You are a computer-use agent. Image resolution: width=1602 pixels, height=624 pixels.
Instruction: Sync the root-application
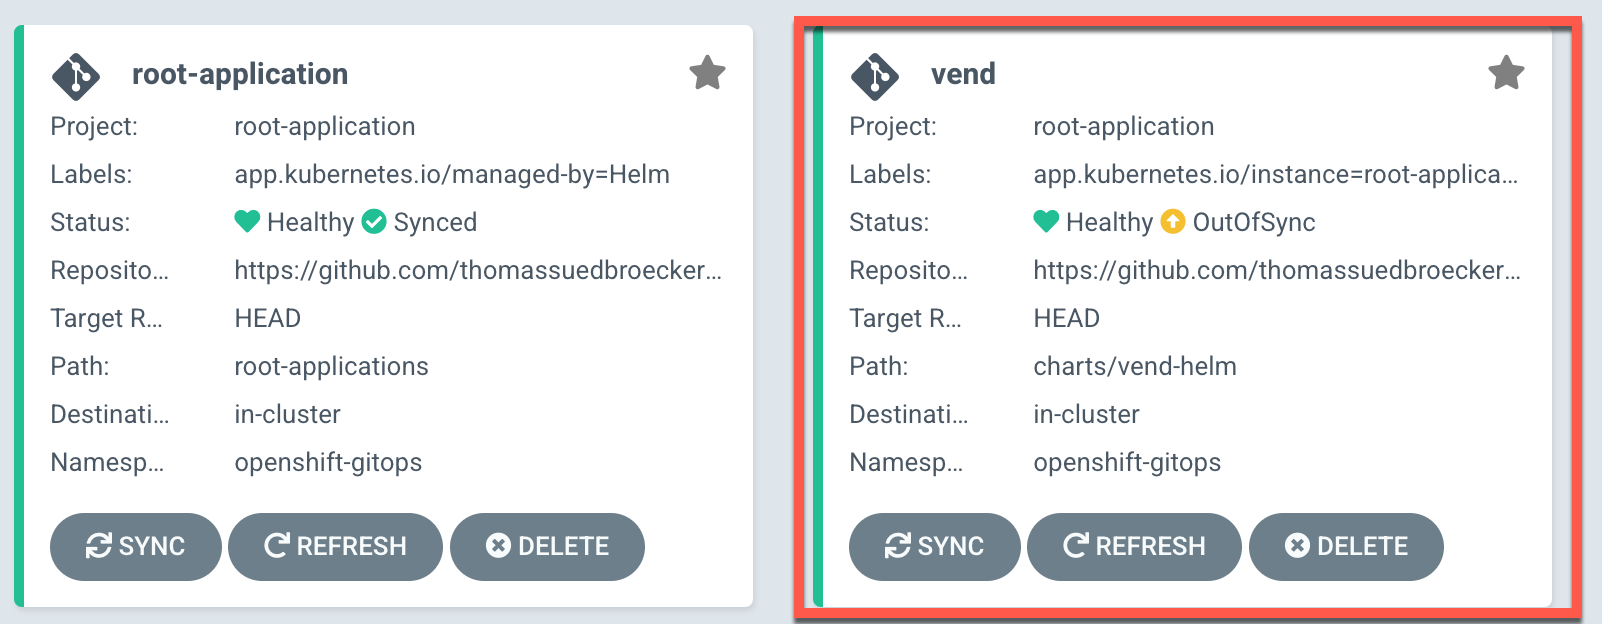tap(135, 546)
